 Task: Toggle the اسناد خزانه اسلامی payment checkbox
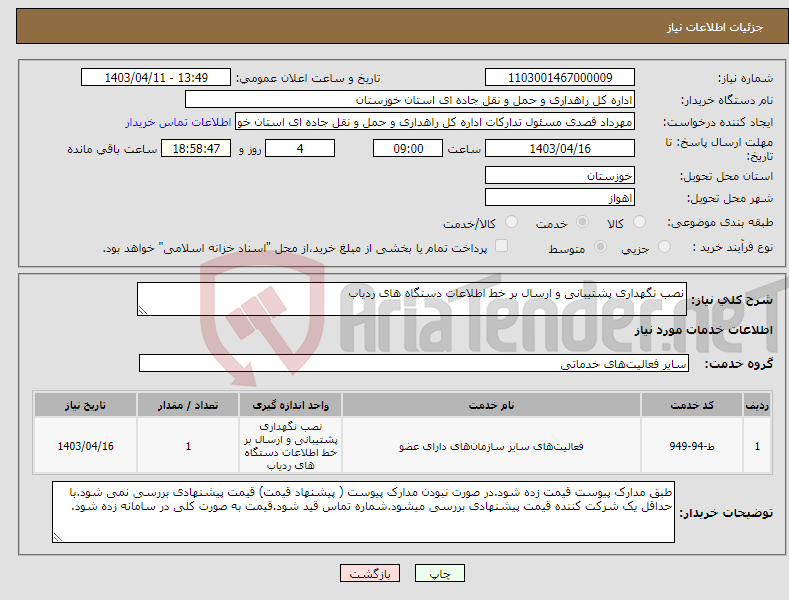[x=502, y=246]
